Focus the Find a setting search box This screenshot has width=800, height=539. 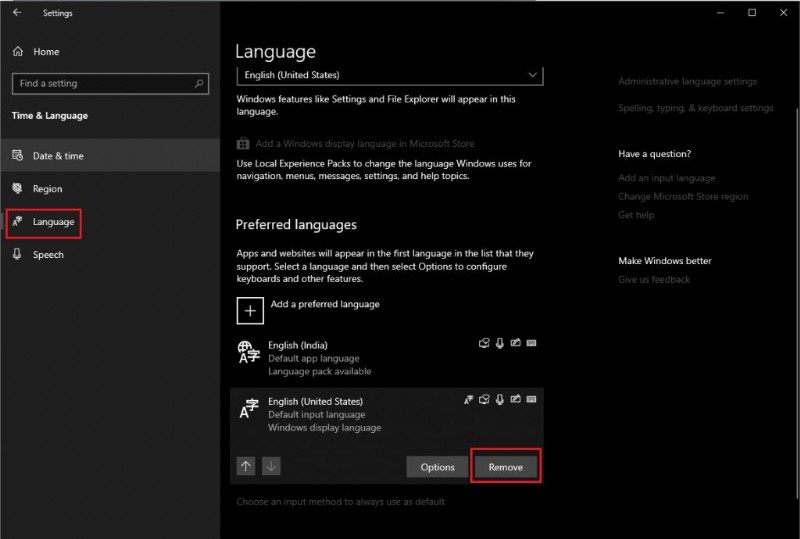pyautogui.click(x=110, y=83)
